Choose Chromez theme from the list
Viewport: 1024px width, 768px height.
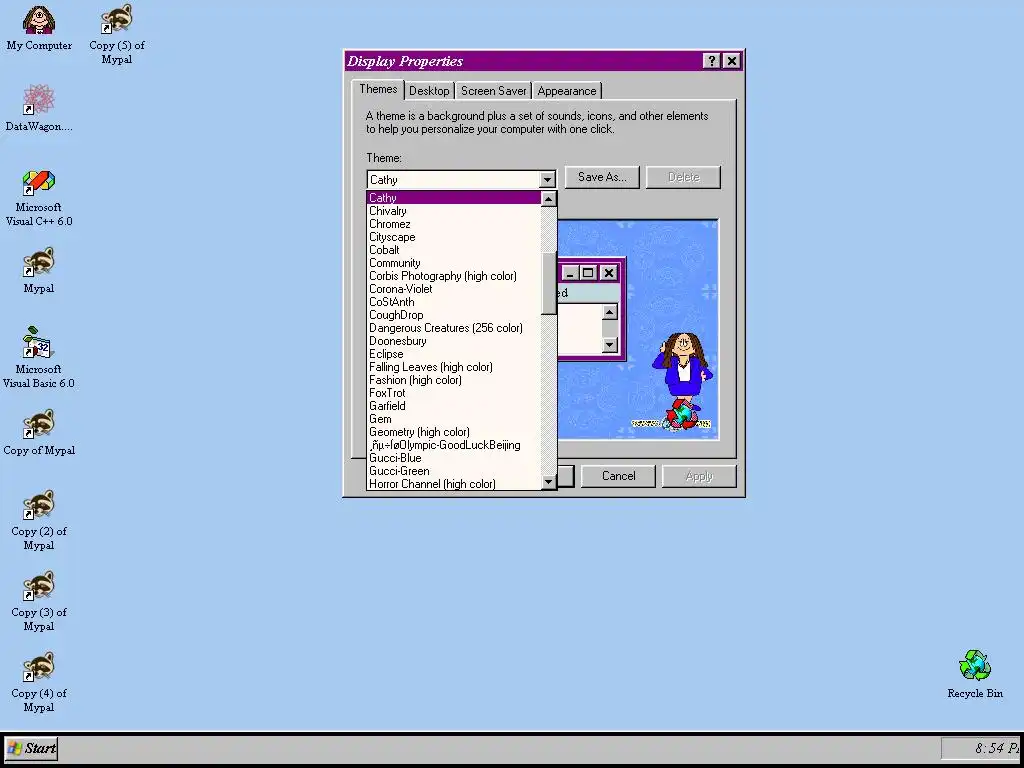(x=454, y=224)
